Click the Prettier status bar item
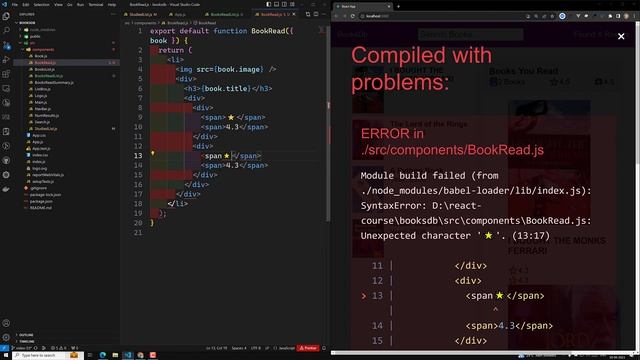This screenshot has height=360, width=640. tap(308, 348)
